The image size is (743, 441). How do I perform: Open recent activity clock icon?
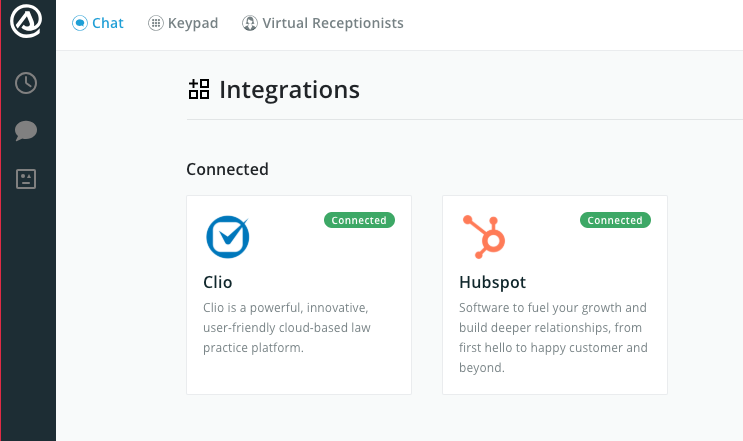click(26, 83)
